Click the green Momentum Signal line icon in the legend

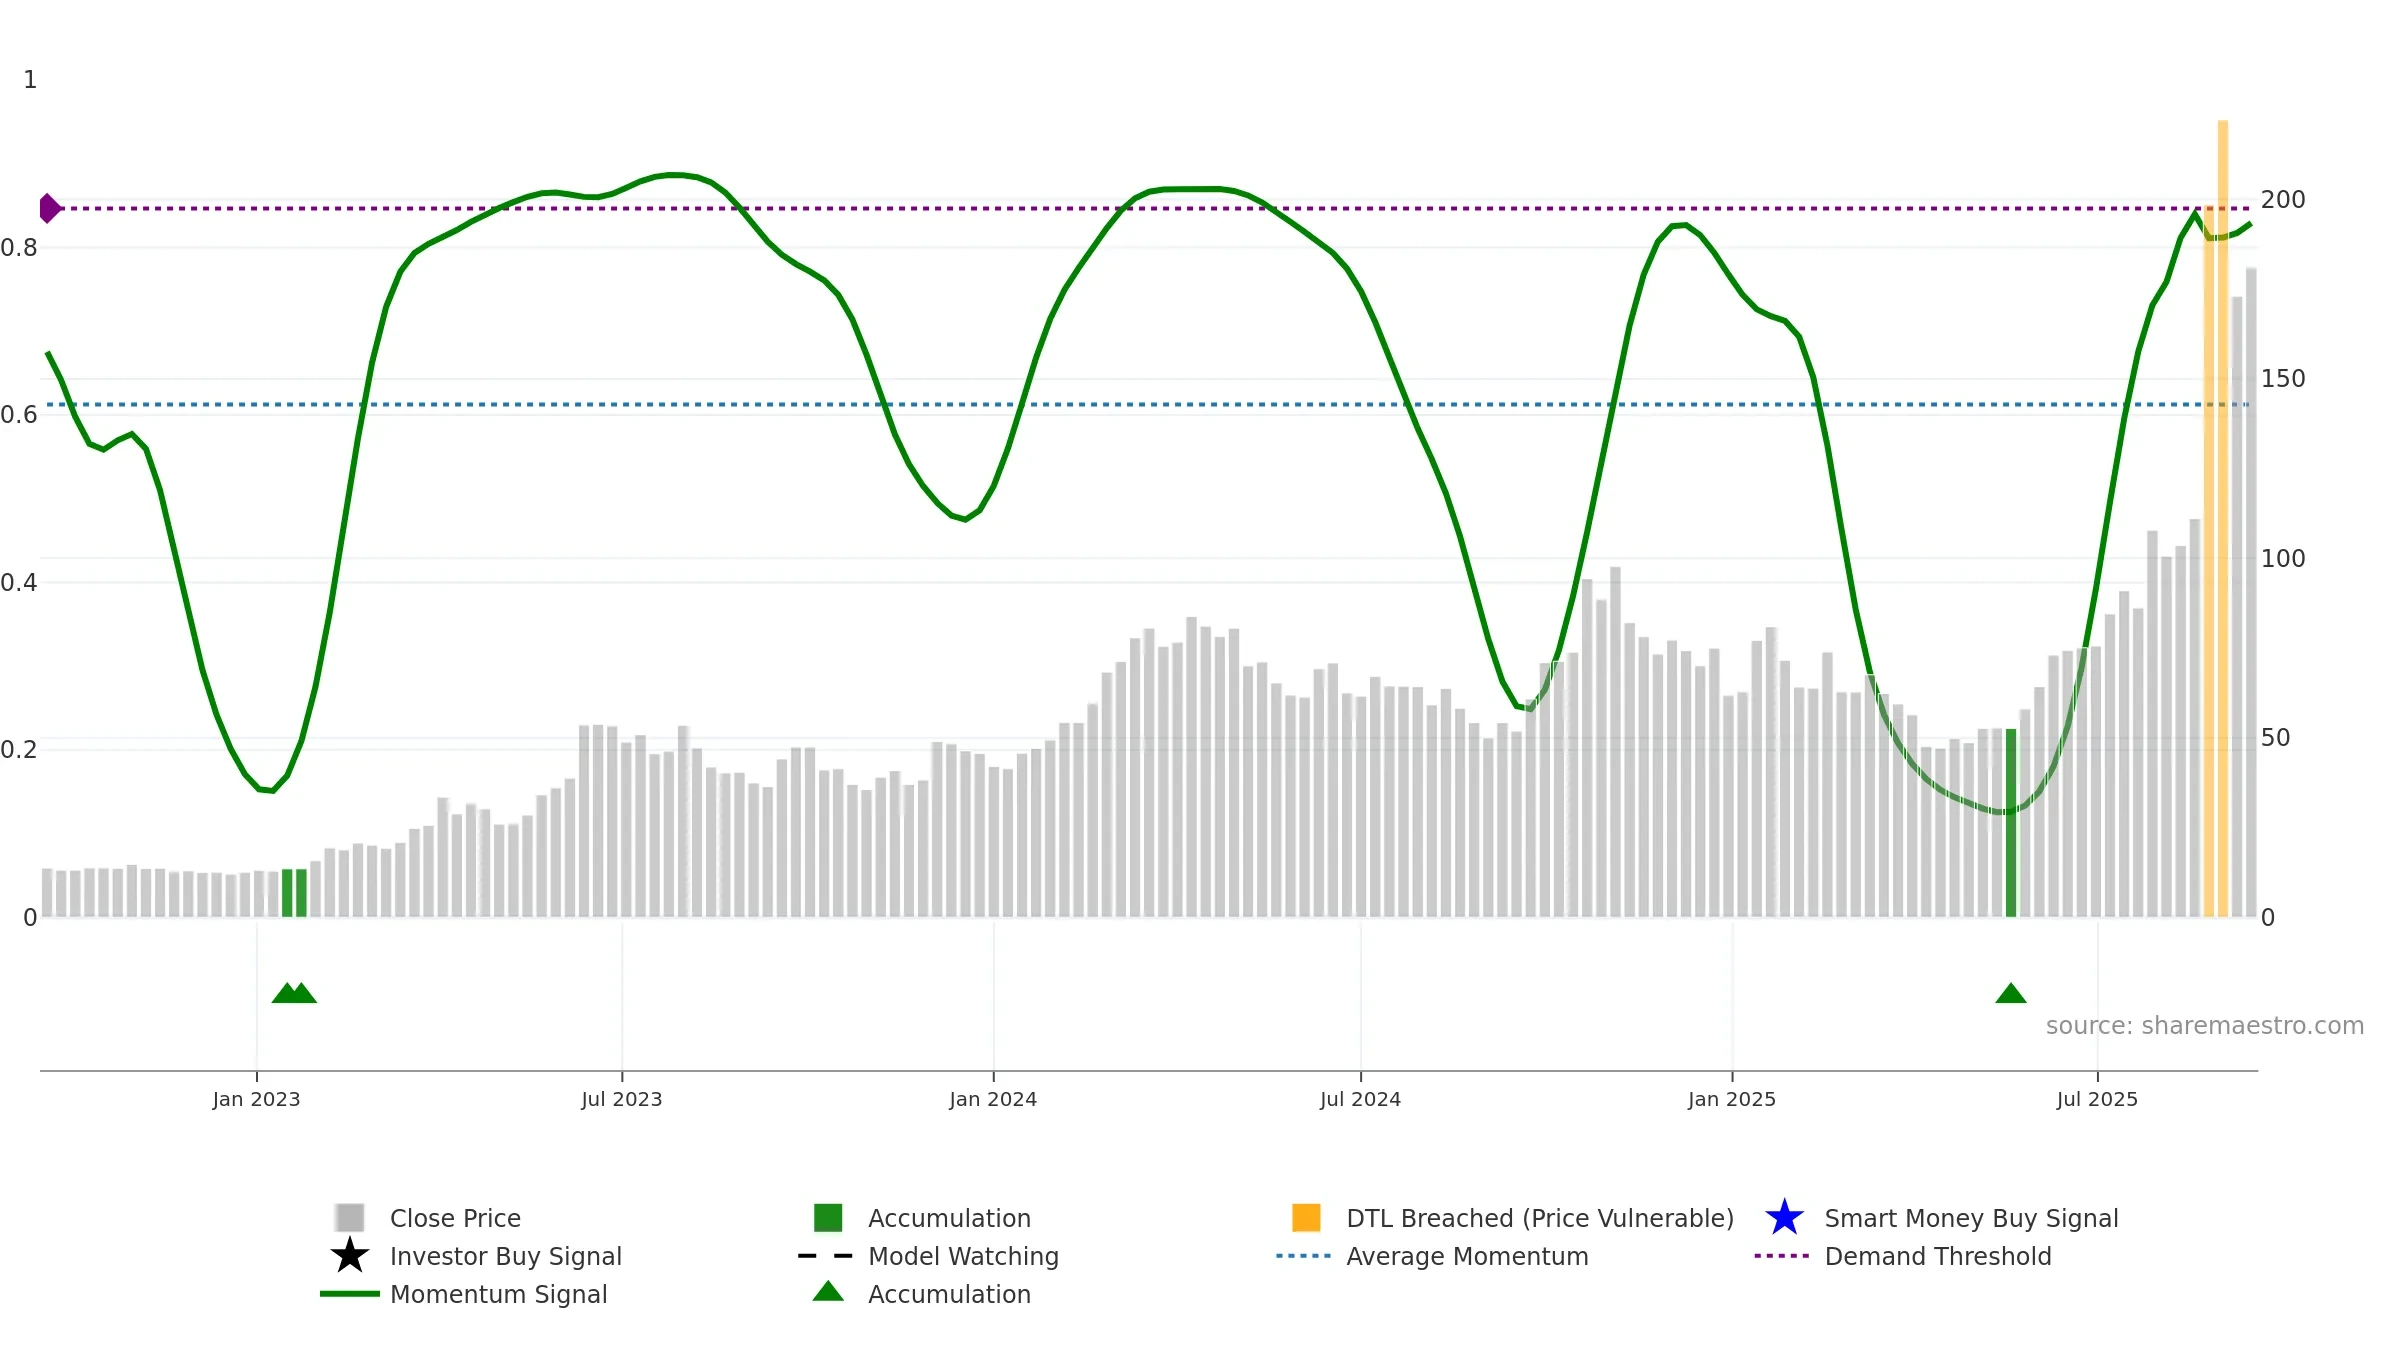[349, 1293]
